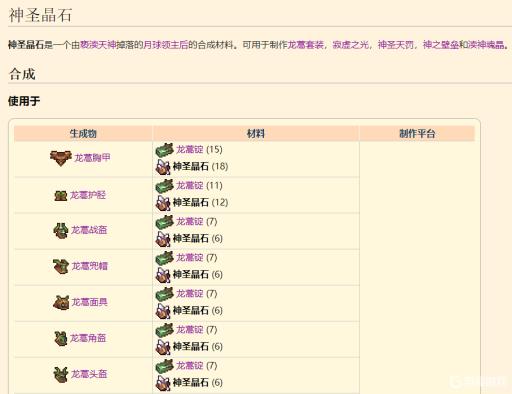Click the 制作平台 column header
The width and height of the screenshot is (512, 394).
[x=417, y=134]
